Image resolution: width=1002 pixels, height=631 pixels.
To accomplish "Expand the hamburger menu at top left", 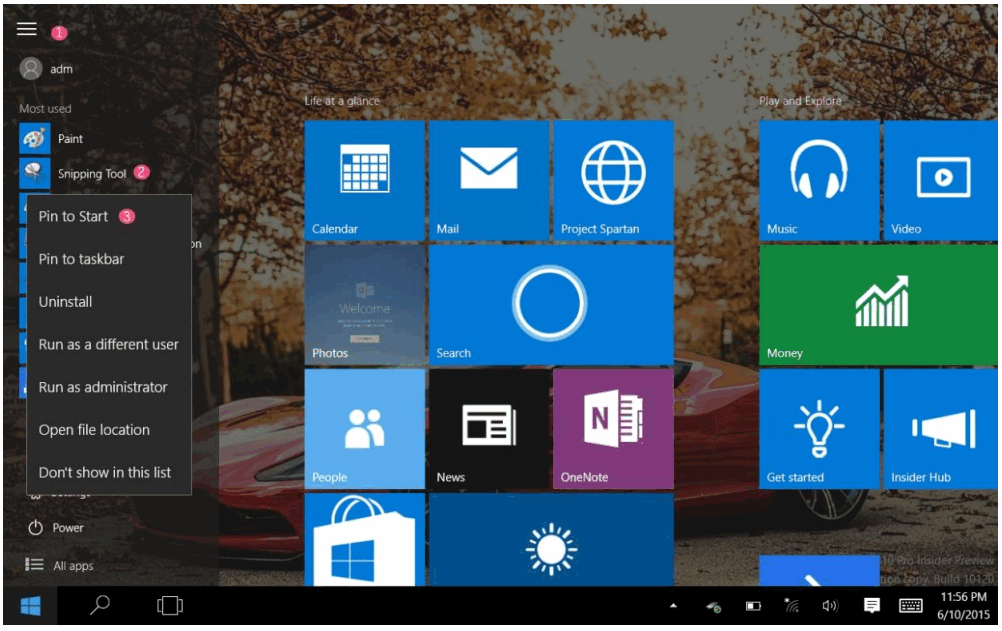I will (x=27, y=30).
